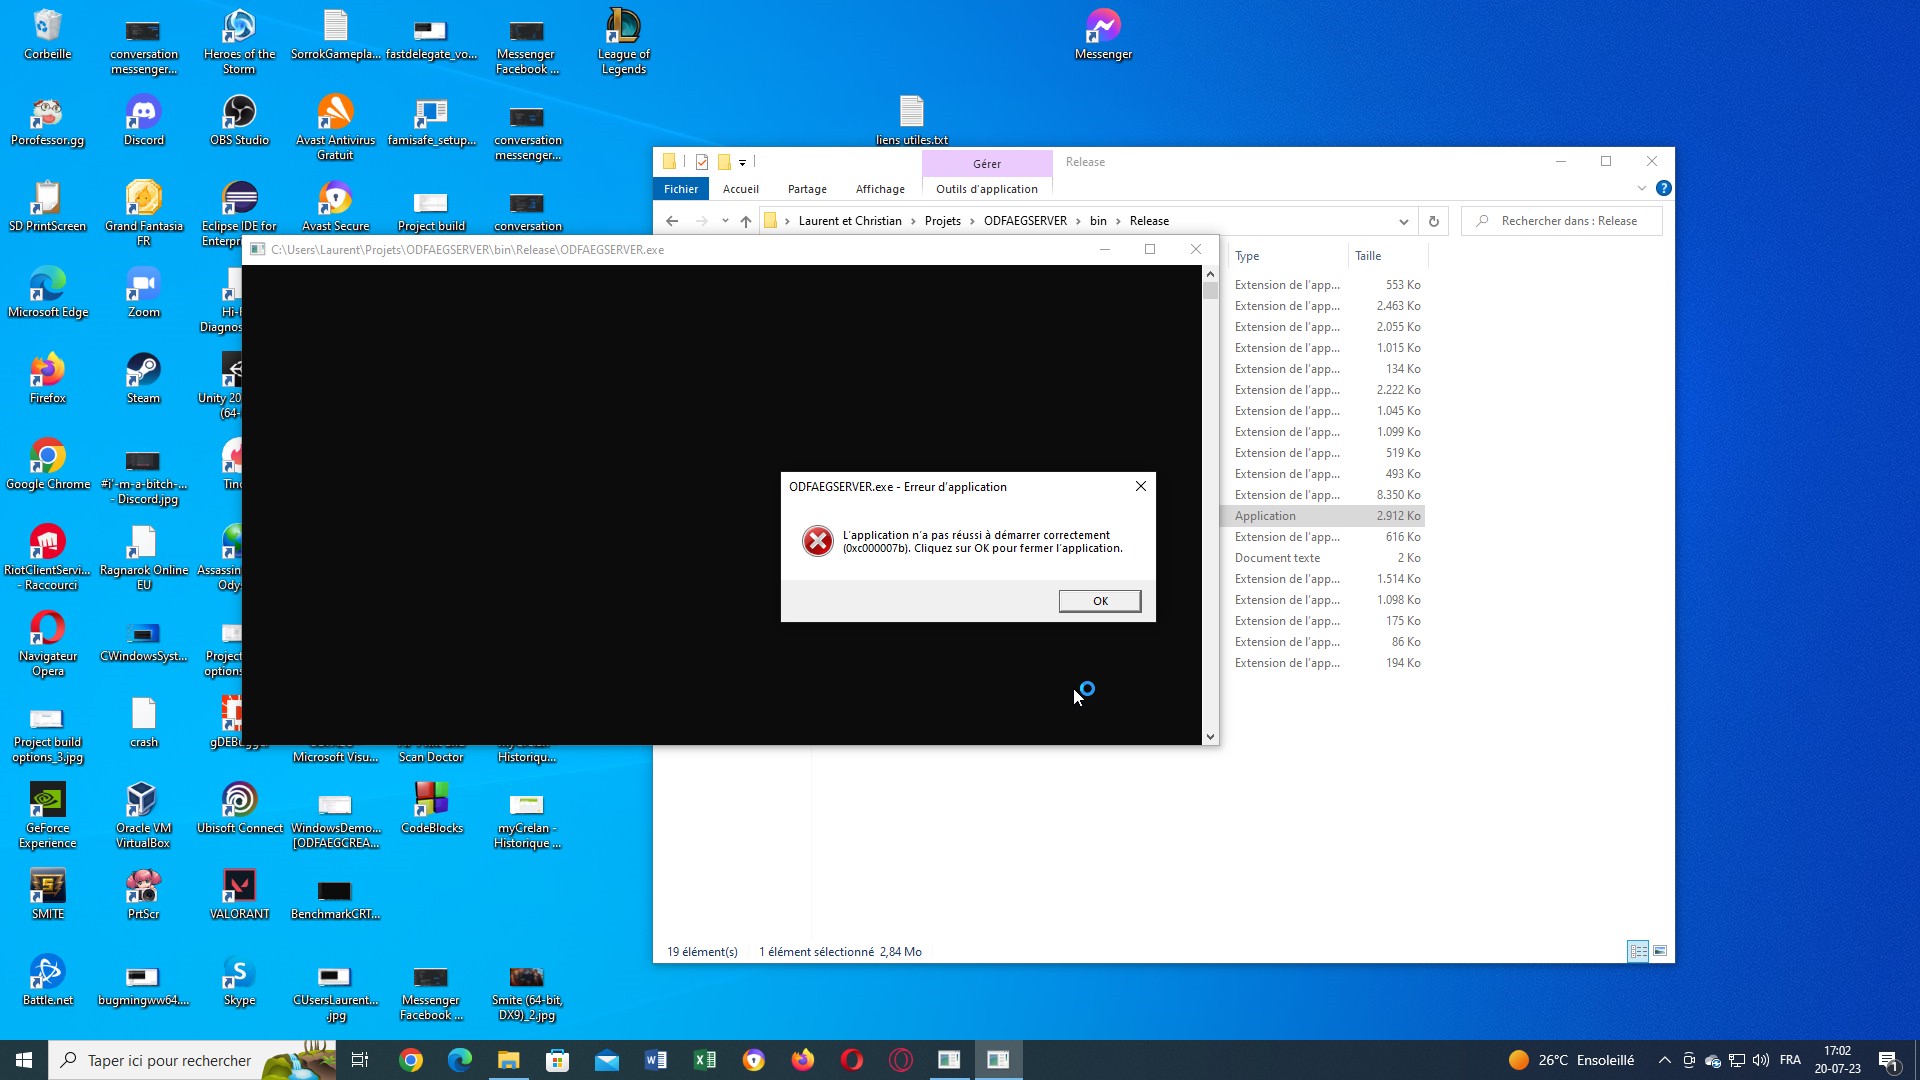
Task: Click the Affichage tab in Explorer
Action: [x=880, y=189]
